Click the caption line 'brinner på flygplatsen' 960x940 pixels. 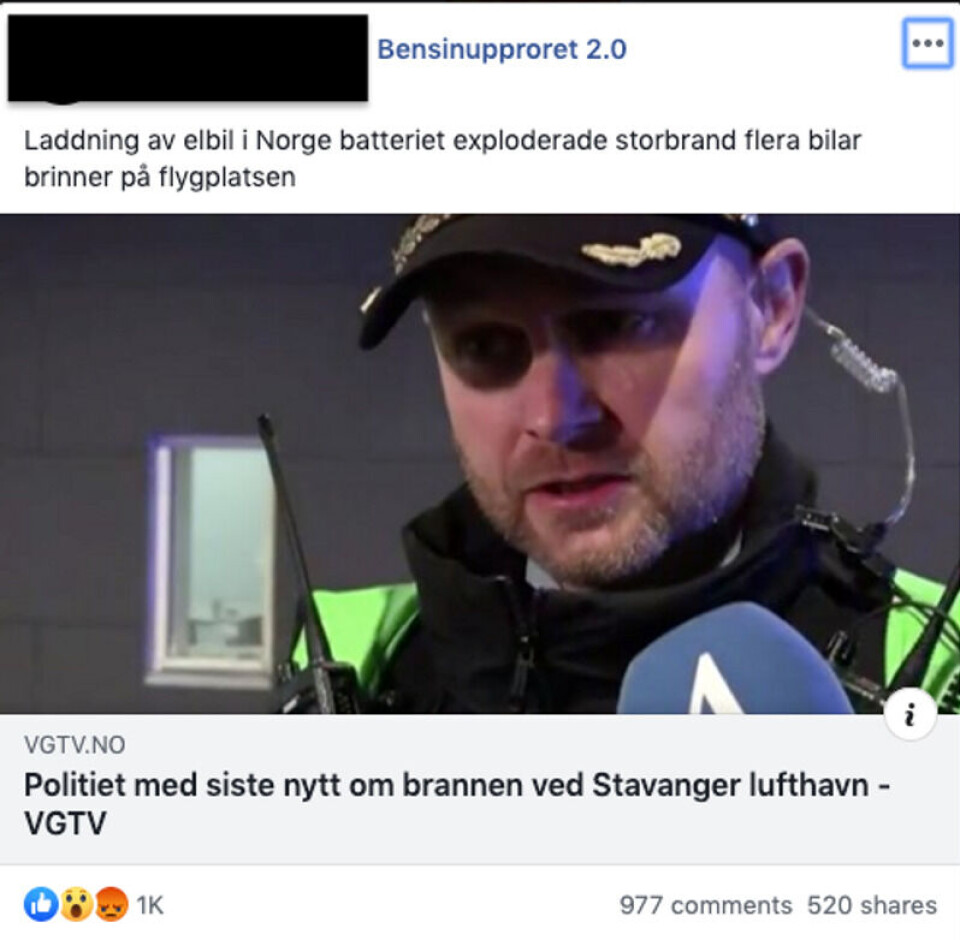[160, 177]
